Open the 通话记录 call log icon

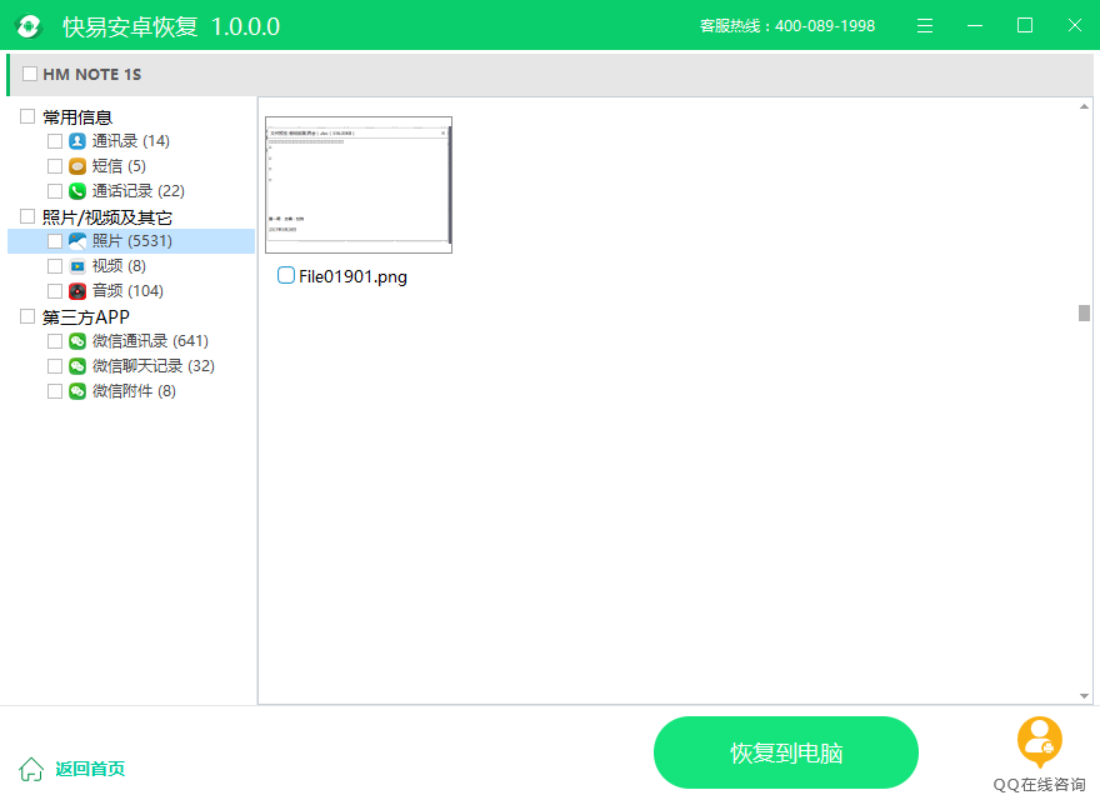(76, 191)
